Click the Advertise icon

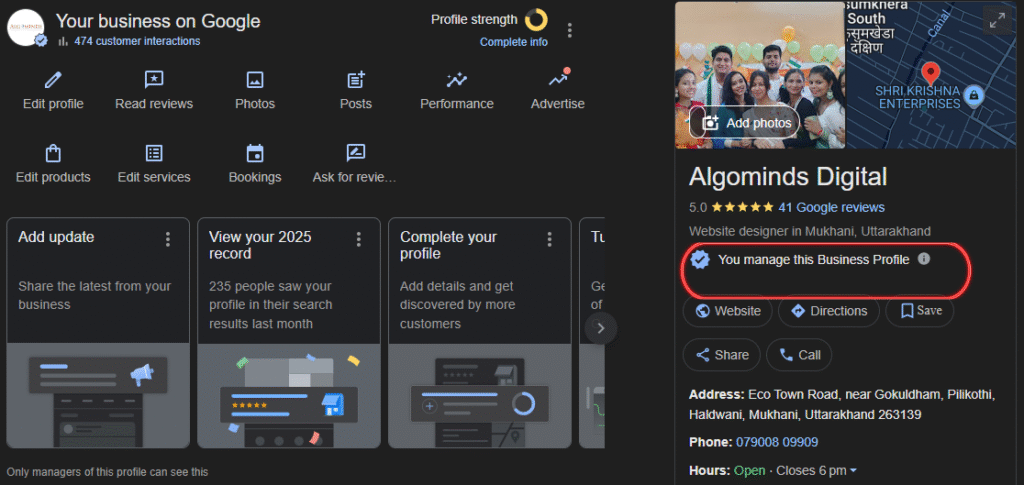(x=558, y=80)
